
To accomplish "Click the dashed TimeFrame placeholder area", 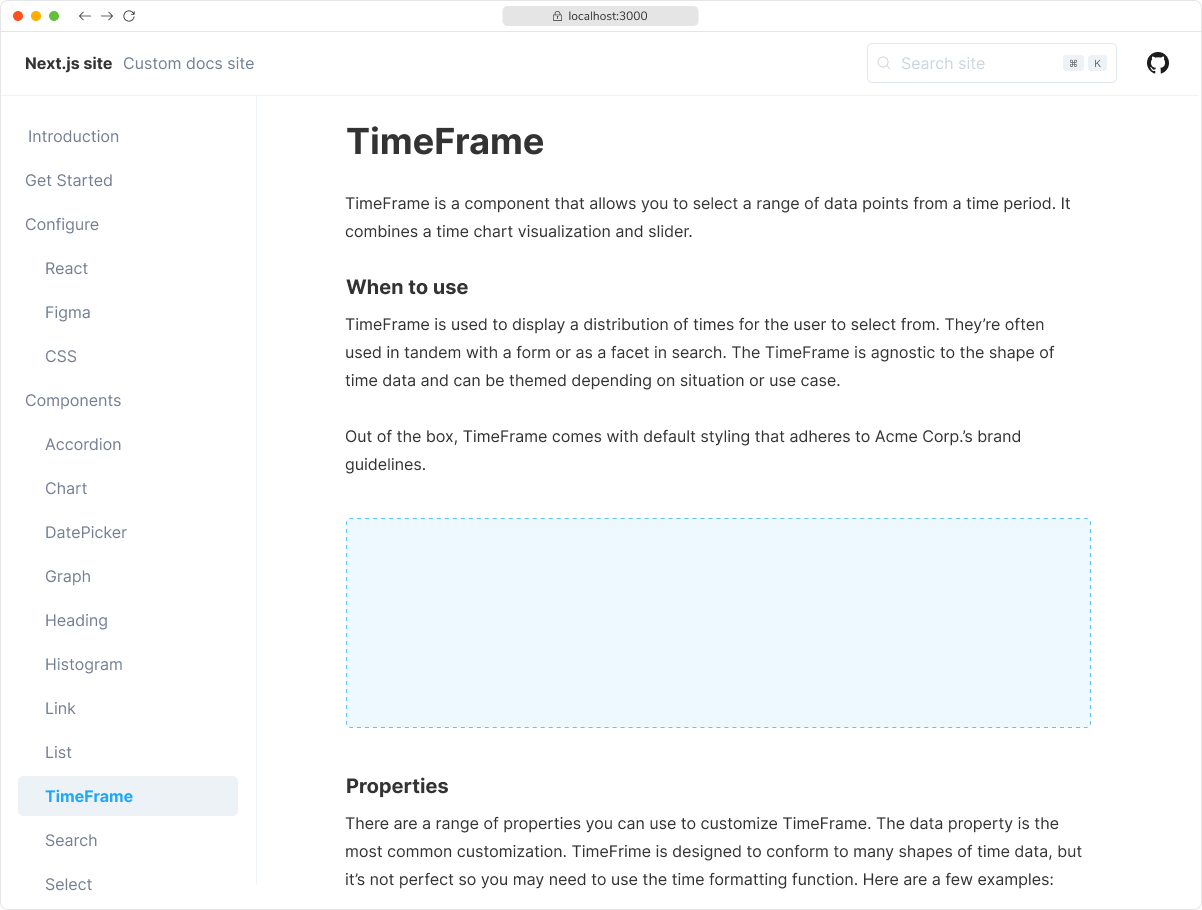I will (718, 622).
